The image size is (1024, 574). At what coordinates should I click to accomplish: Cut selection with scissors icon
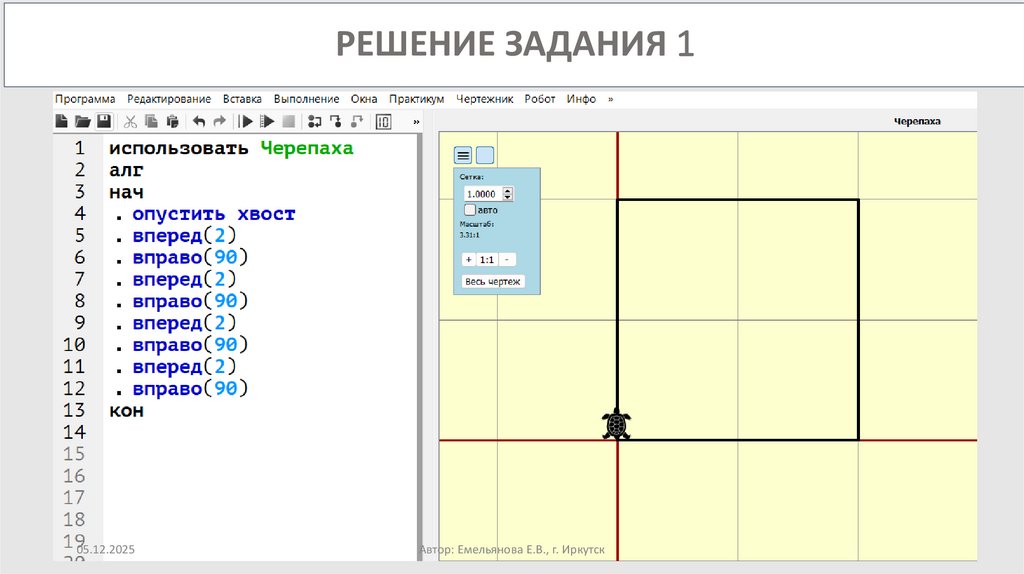click(x=130, y=121)
